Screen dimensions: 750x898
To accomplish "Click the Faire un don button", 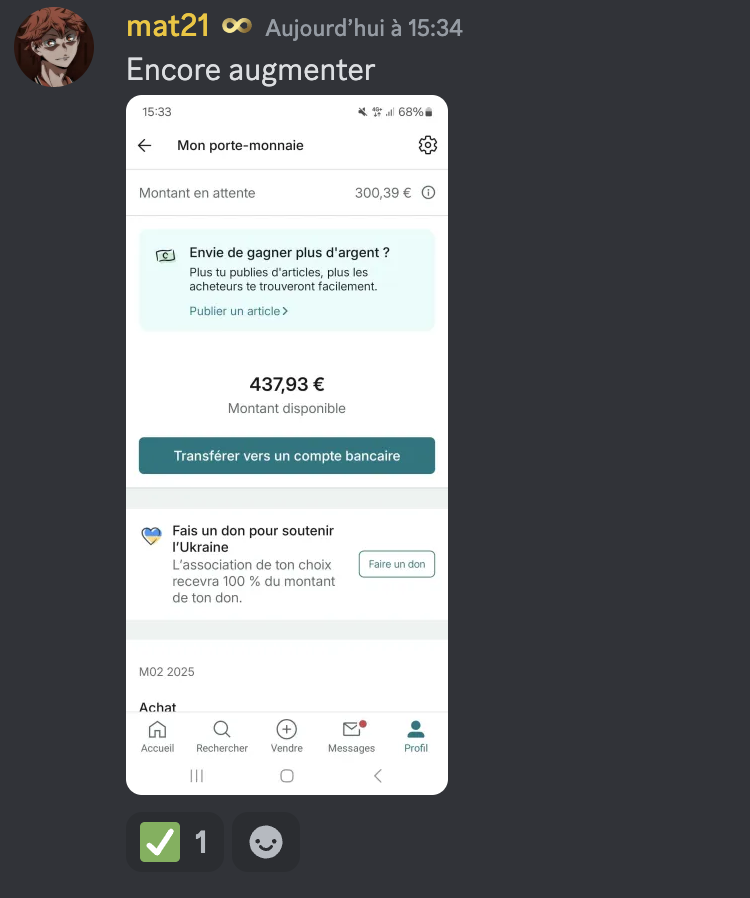I will pyautogui.click(x=397, y=564).
